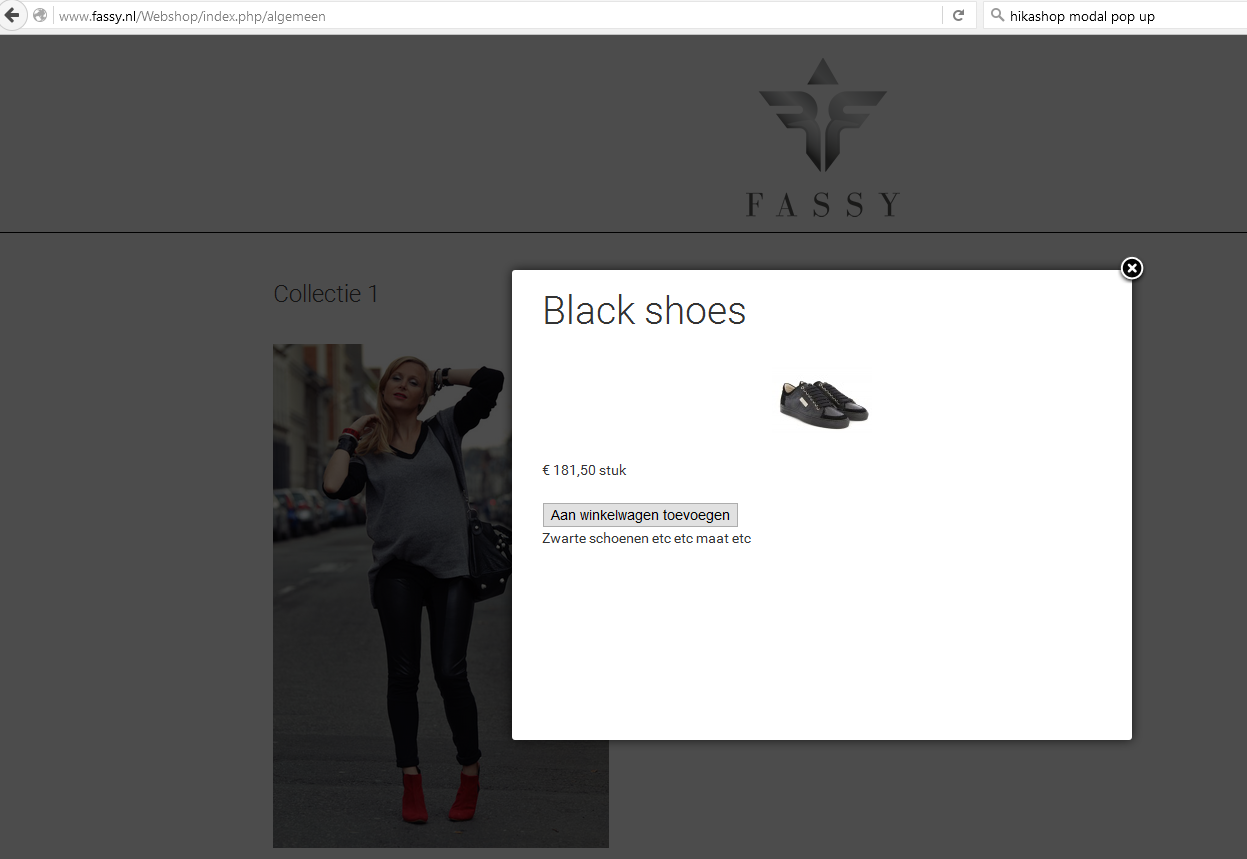Click the FASSY wordmark text

tap(823, 204)
